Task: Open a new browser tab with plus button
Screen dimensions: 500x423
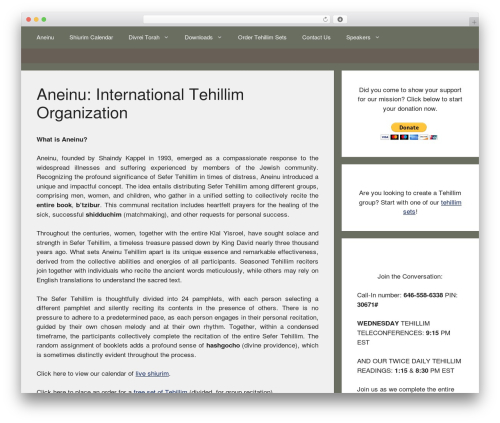Action: (474, 22)
